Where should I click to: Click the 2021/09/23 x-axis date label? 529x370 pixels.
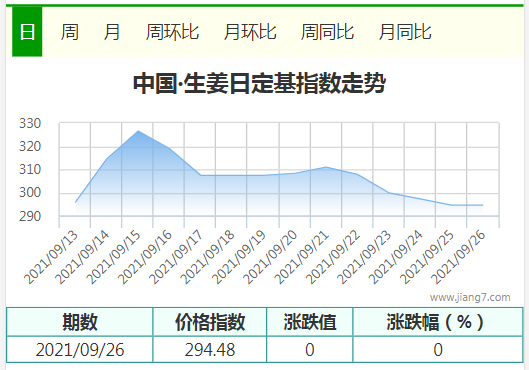[364, 257]
